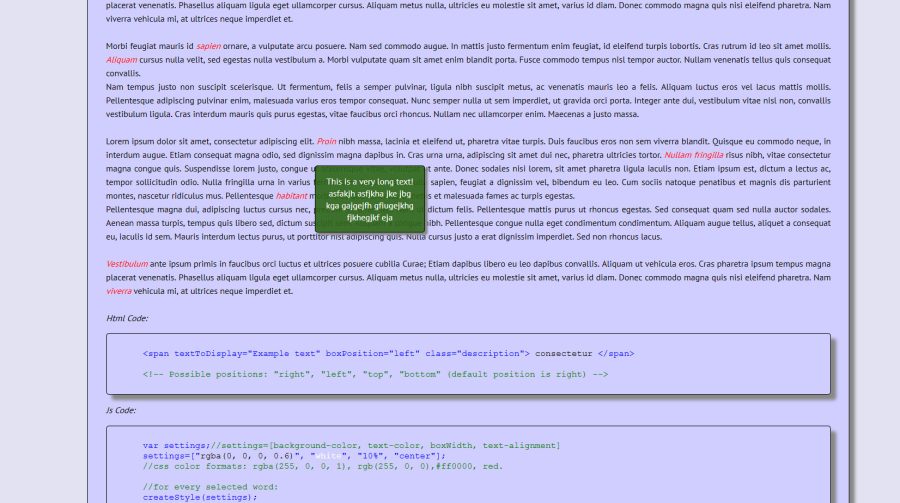Click the "Js Code:" label
This screenshot has width=900, height=503.
[x=121, y=410]
